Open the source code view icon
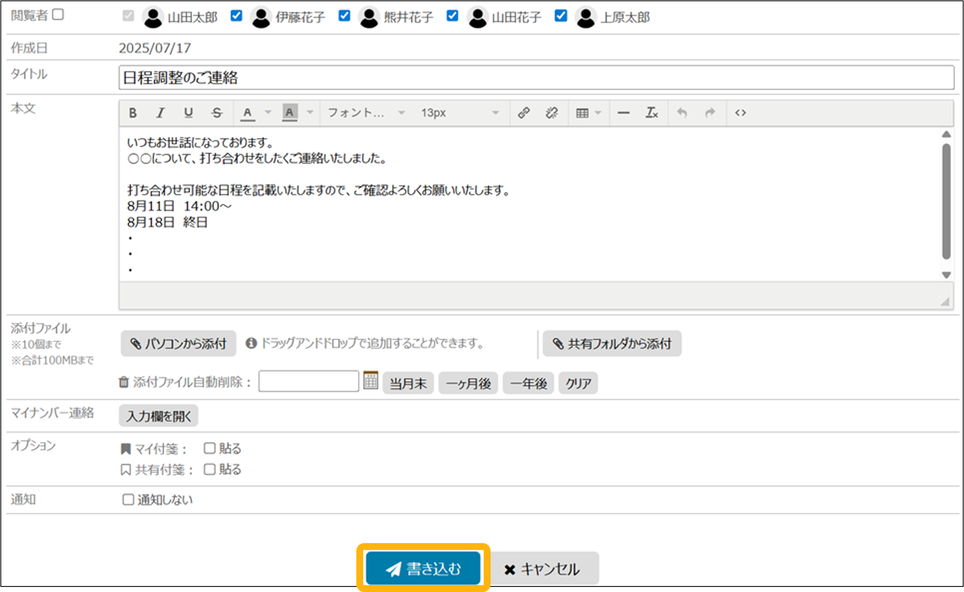The image size is (964, 592). (740, 113)
